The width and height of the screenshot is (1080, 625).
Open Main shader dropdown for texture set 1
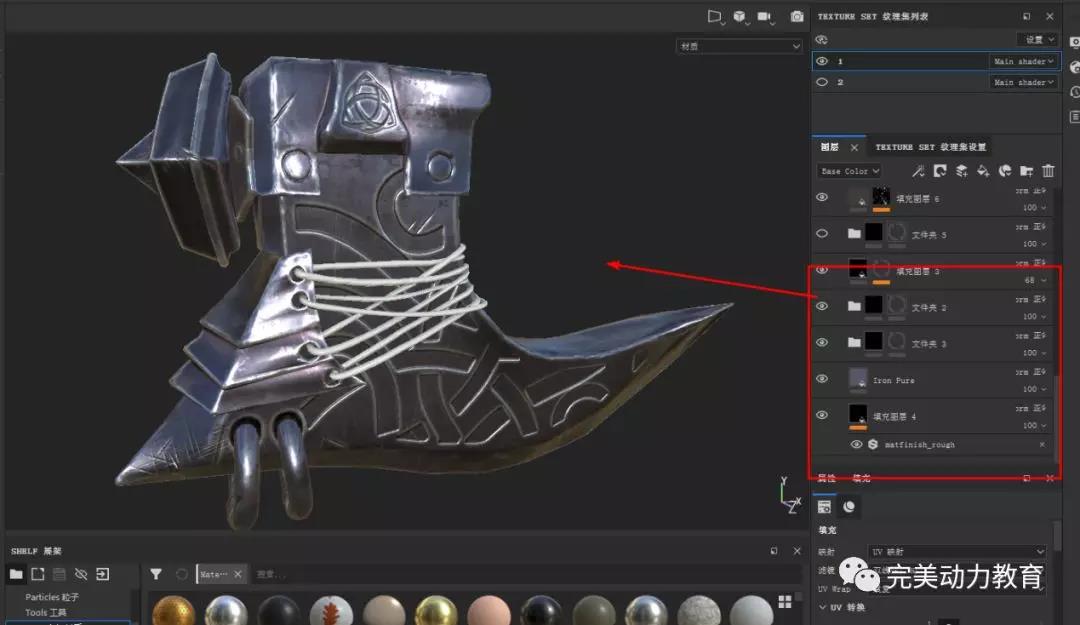click(1024, 61)
